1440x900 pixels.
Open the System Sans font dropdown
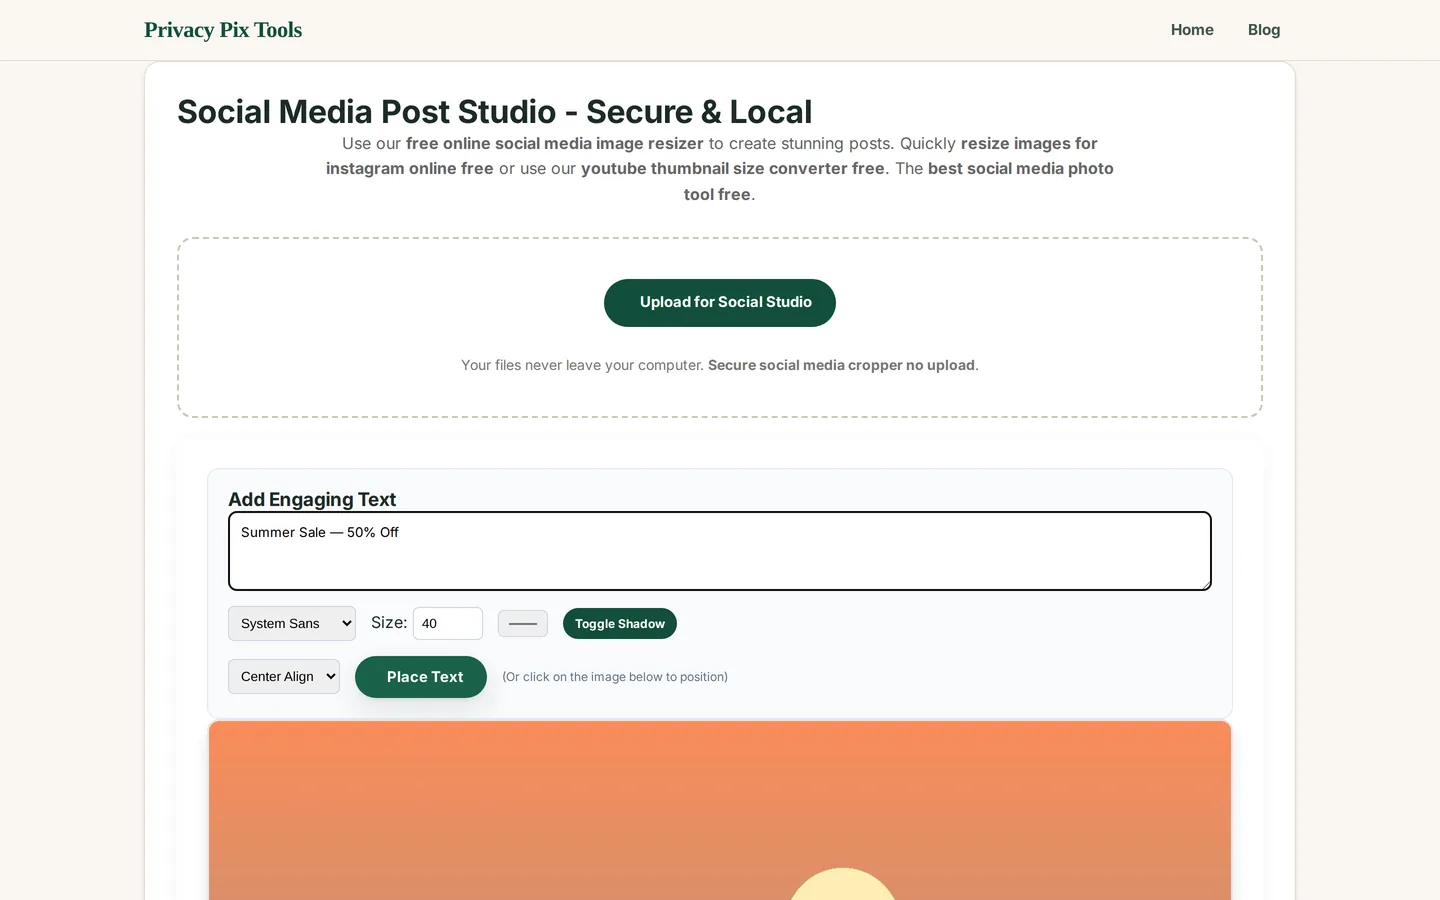[292, 623]
